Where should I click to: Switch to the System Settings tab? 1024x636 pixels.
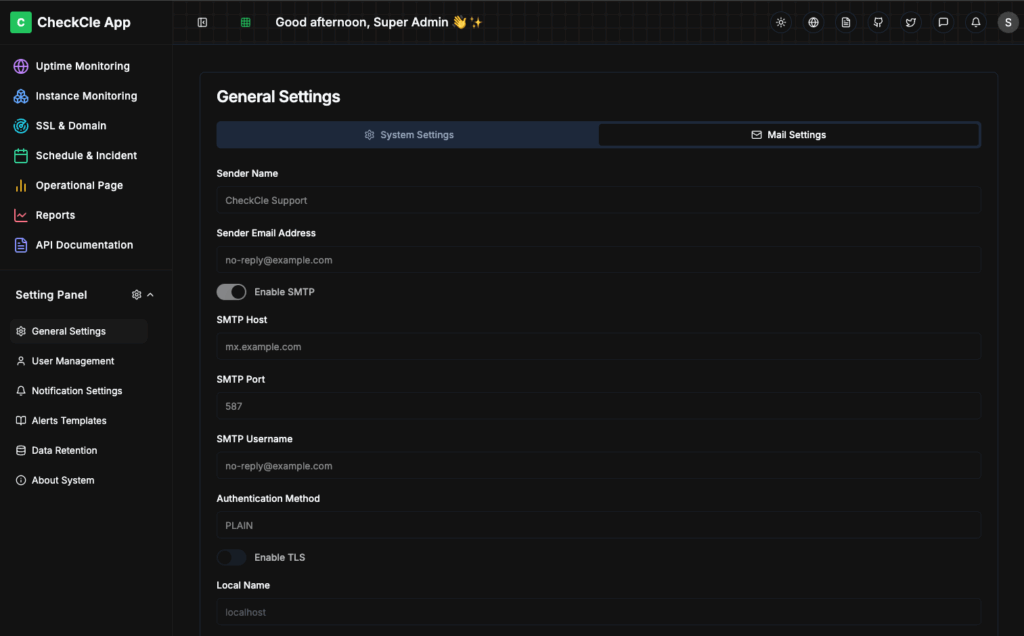408,135
